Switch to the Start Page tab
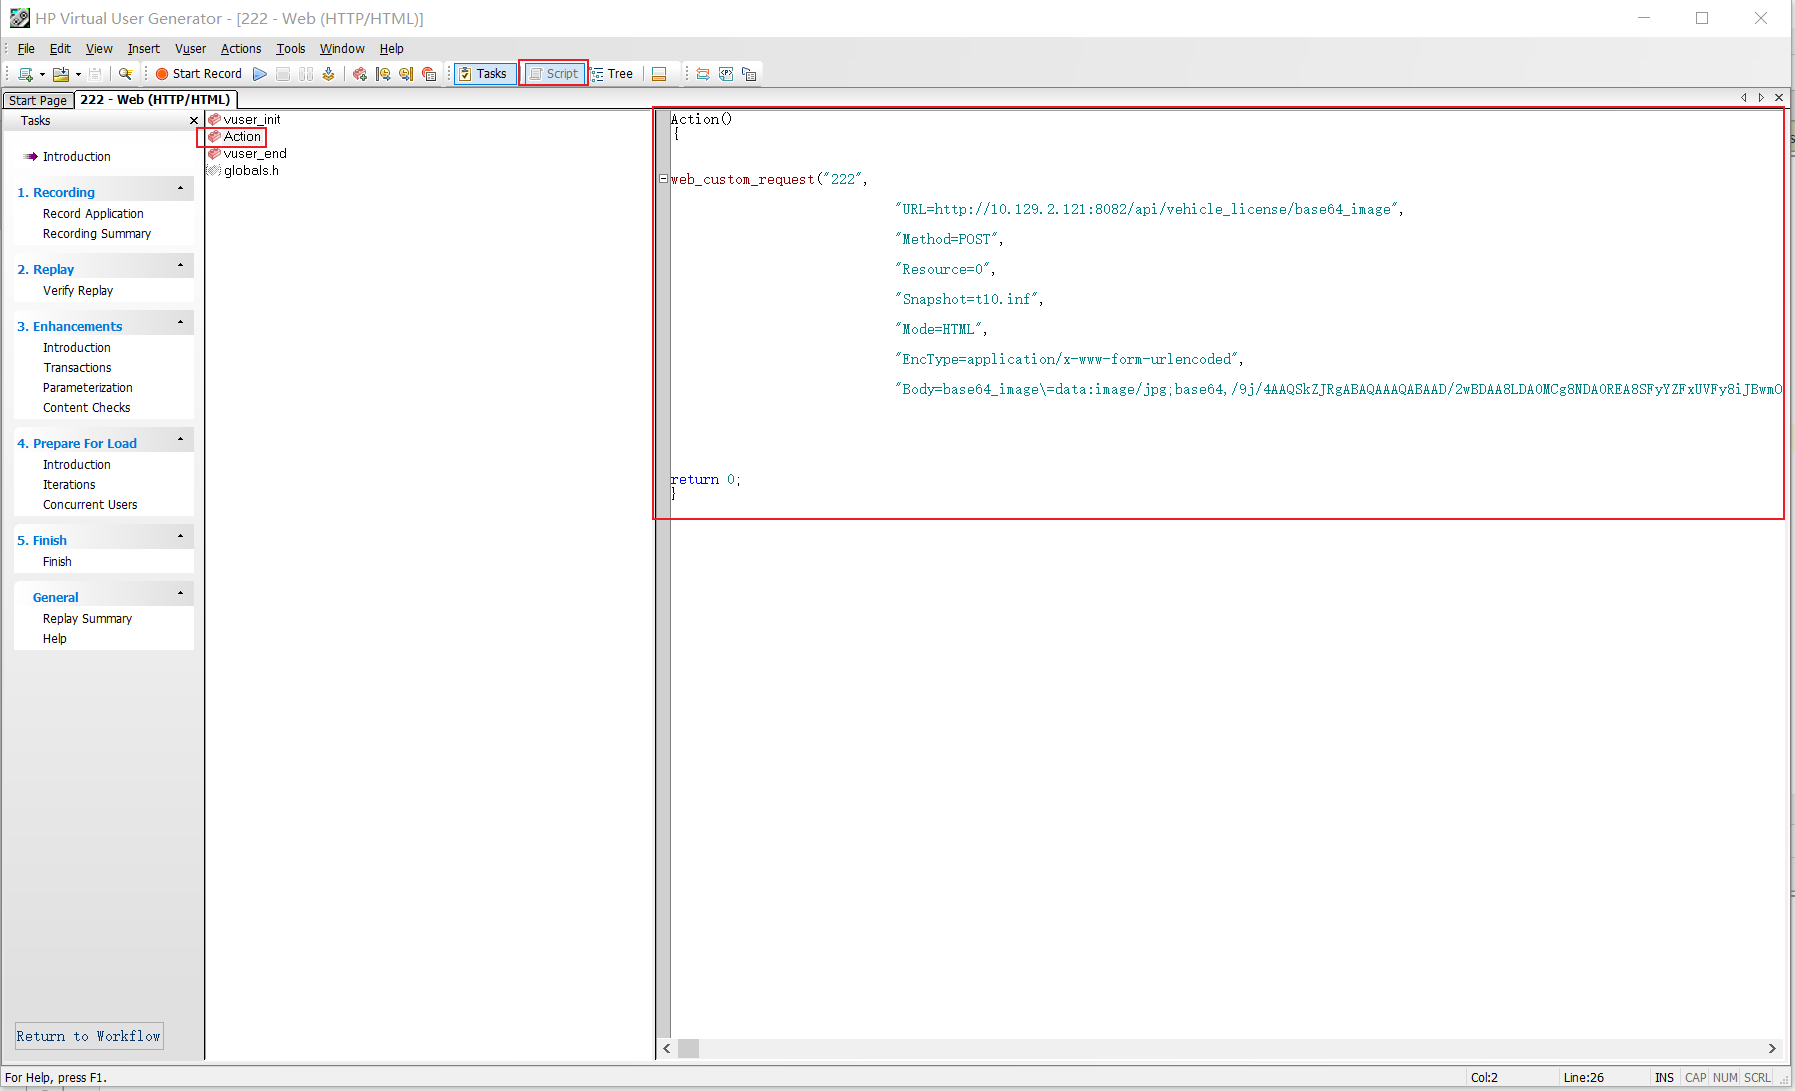 [x=38, y=100]
